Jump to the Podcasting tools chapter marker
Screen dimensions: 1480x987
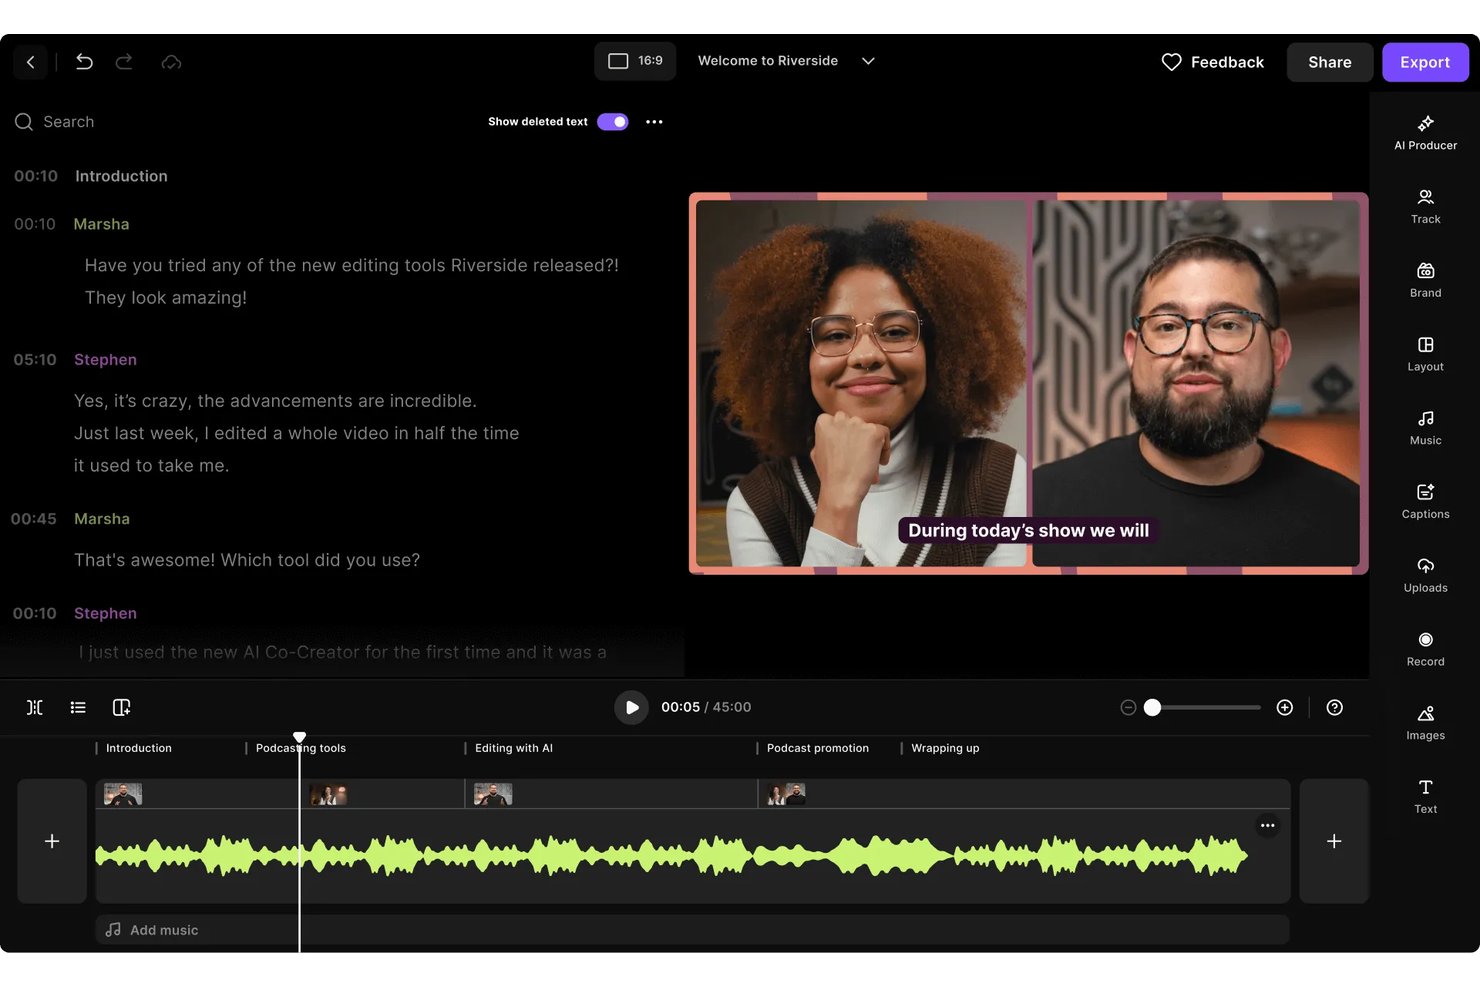pos(300,748)
